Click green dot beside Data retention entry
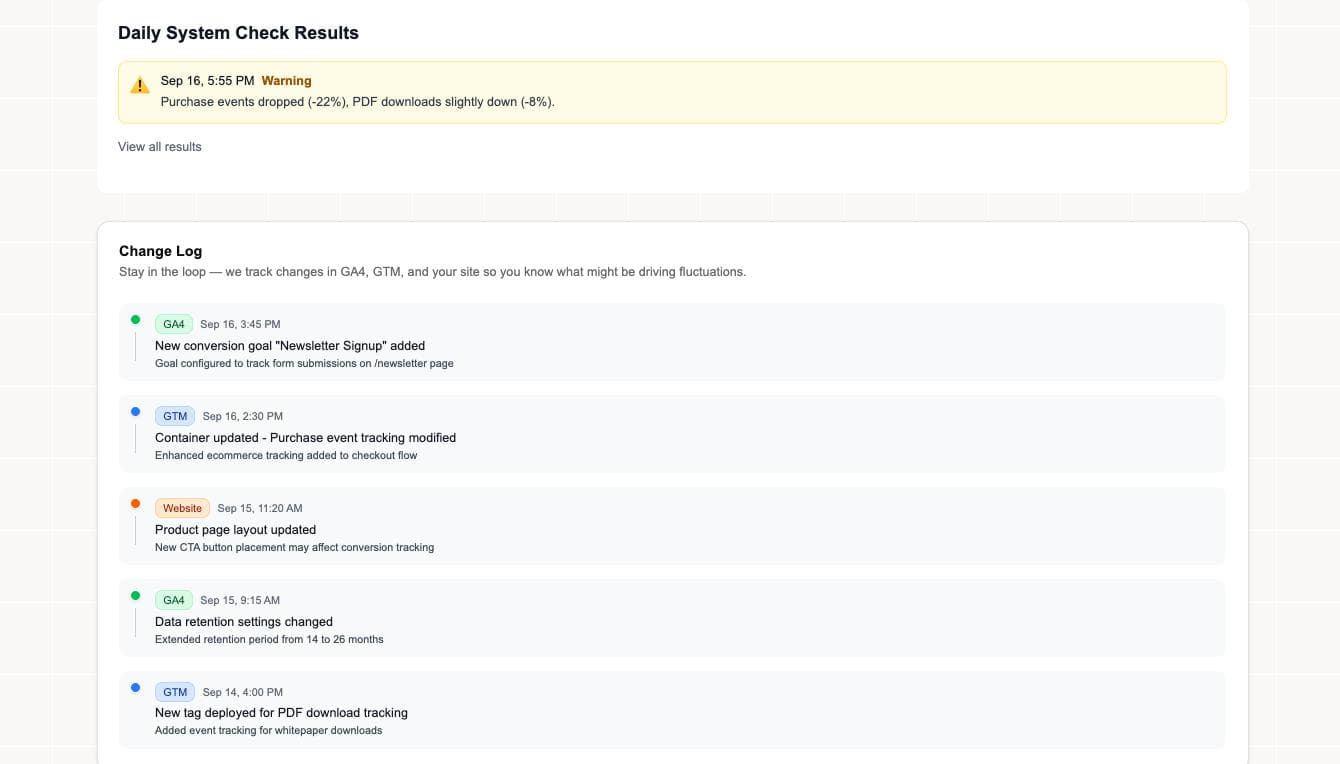This screenshot has width=1340, height=764. tap(136, 596)
